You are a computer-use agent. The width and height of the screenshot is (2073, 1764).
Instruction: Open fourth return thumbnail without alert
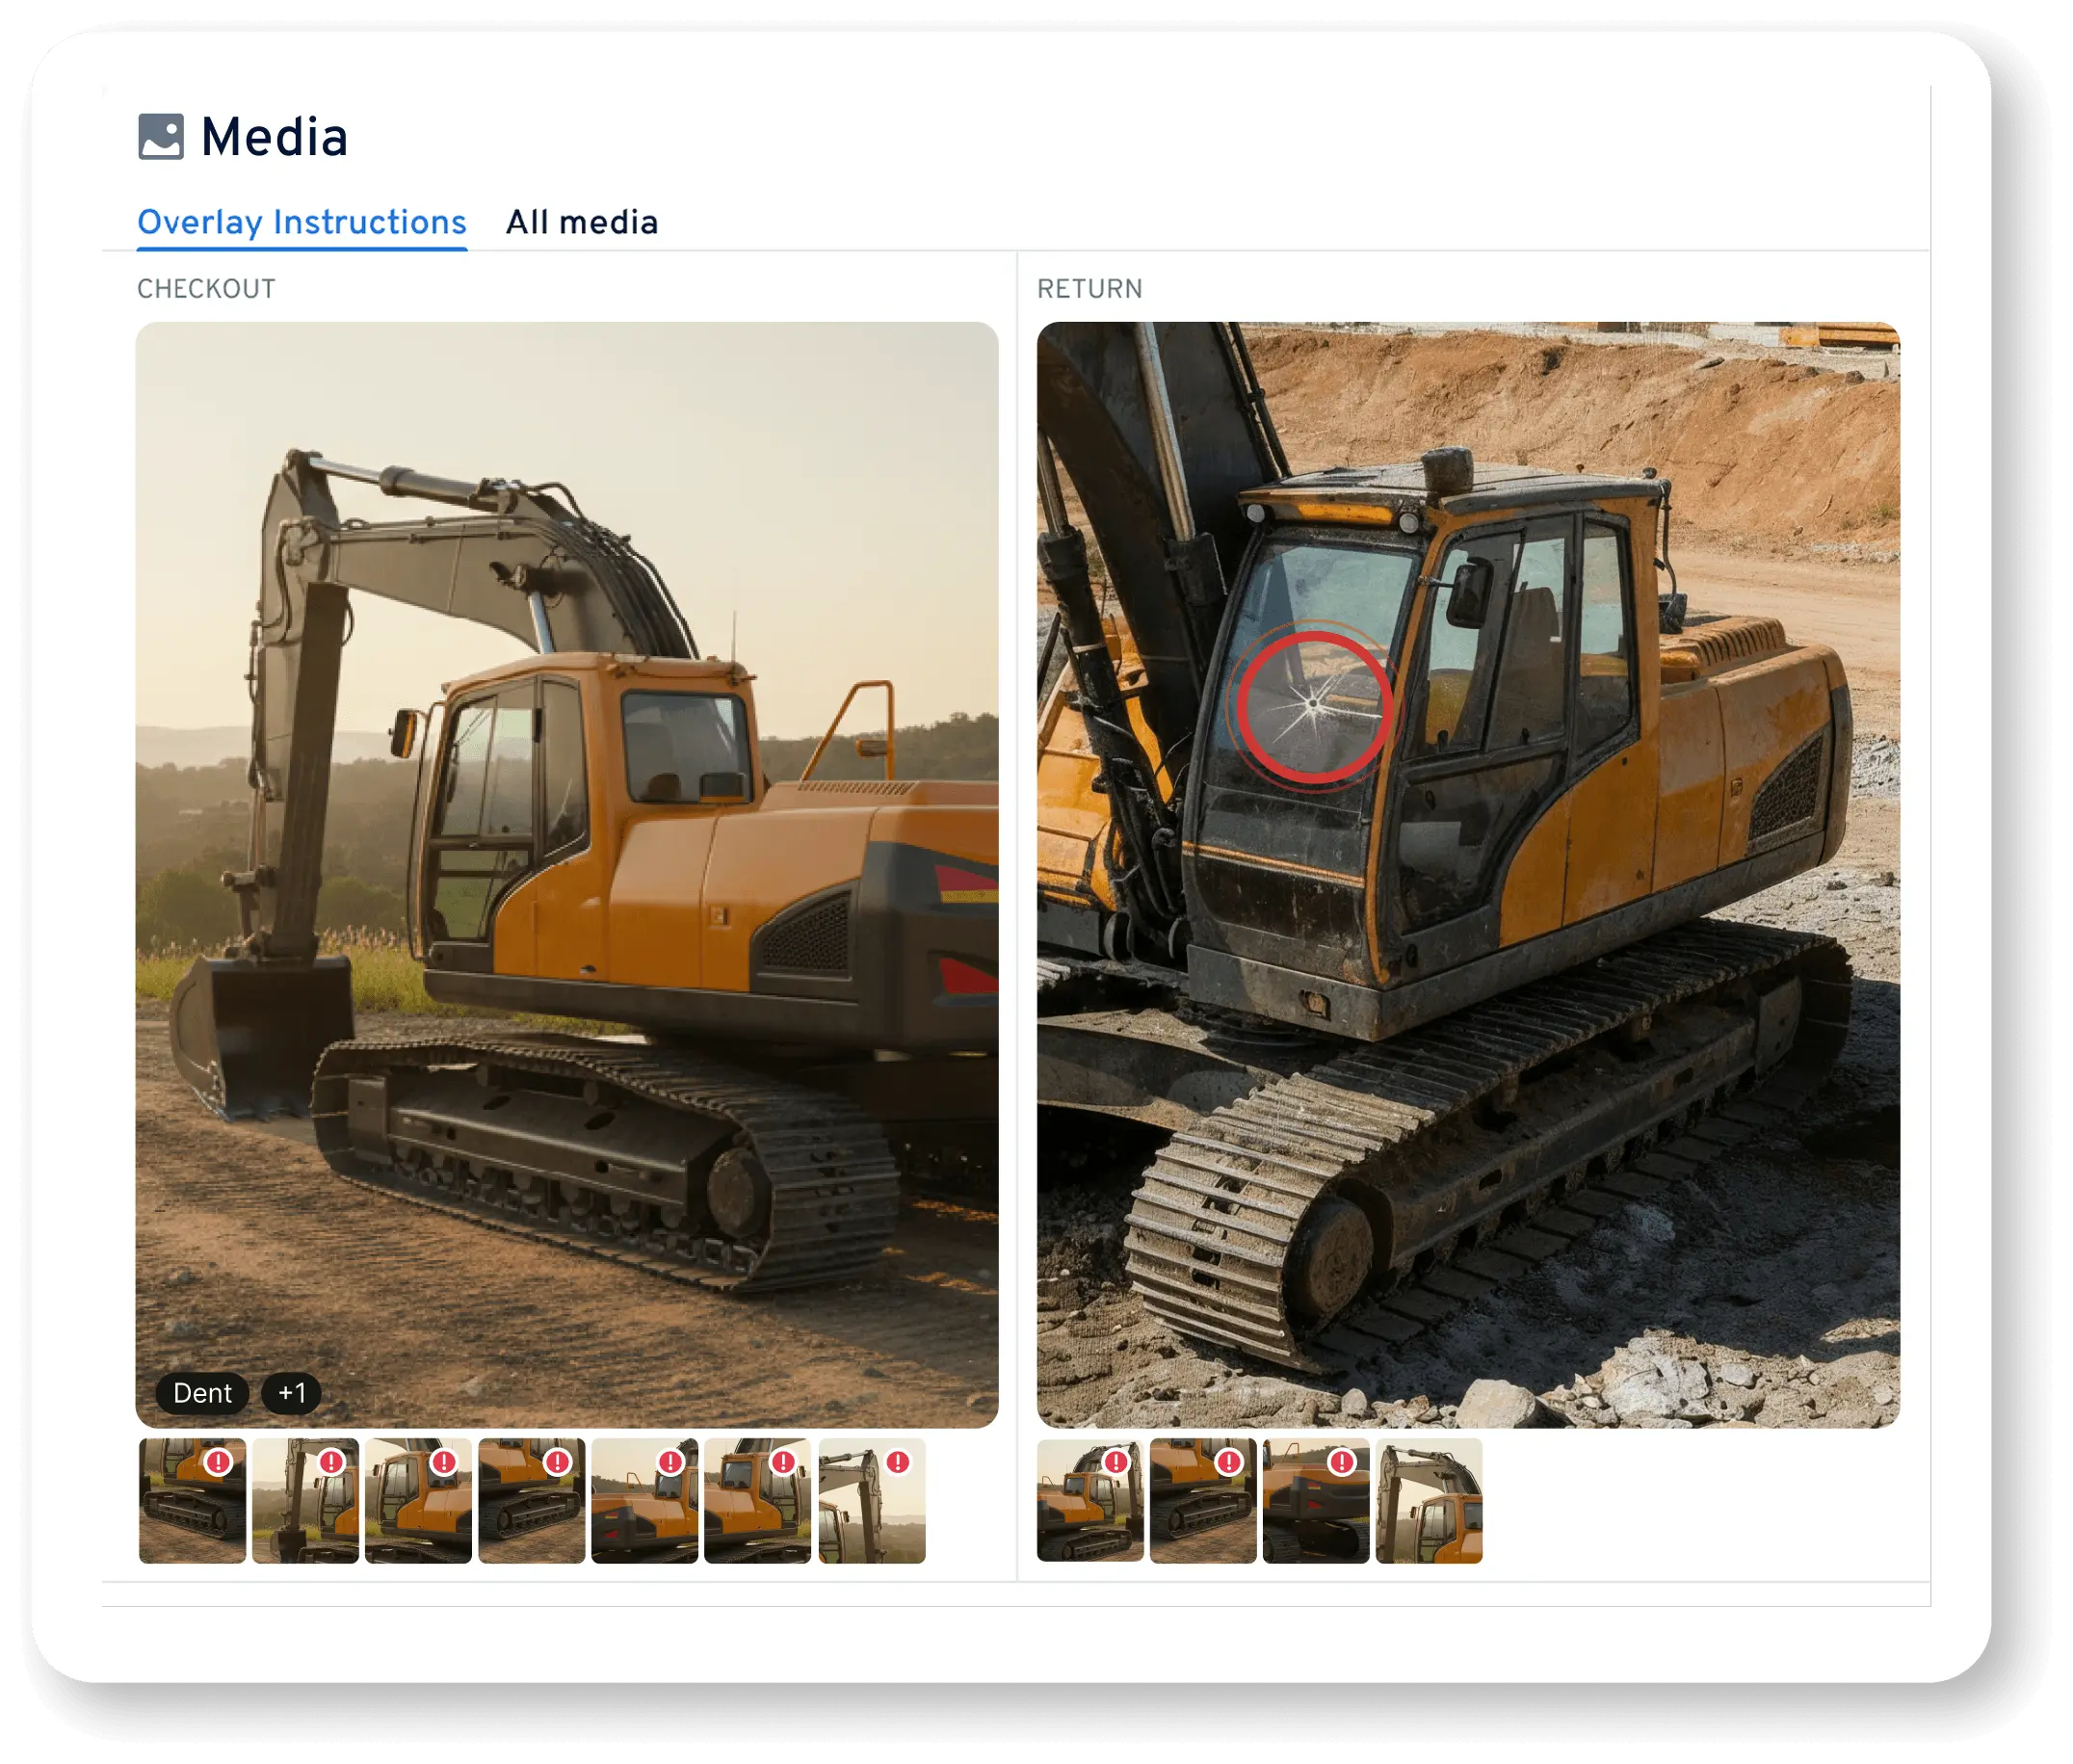(x=1428, y=1499)
